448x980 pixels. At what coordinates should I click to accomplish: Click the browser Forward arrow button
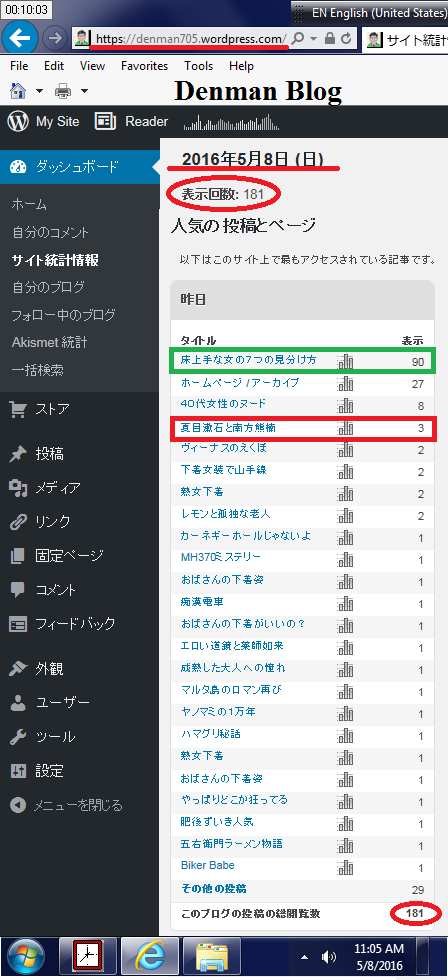[56, 39]
